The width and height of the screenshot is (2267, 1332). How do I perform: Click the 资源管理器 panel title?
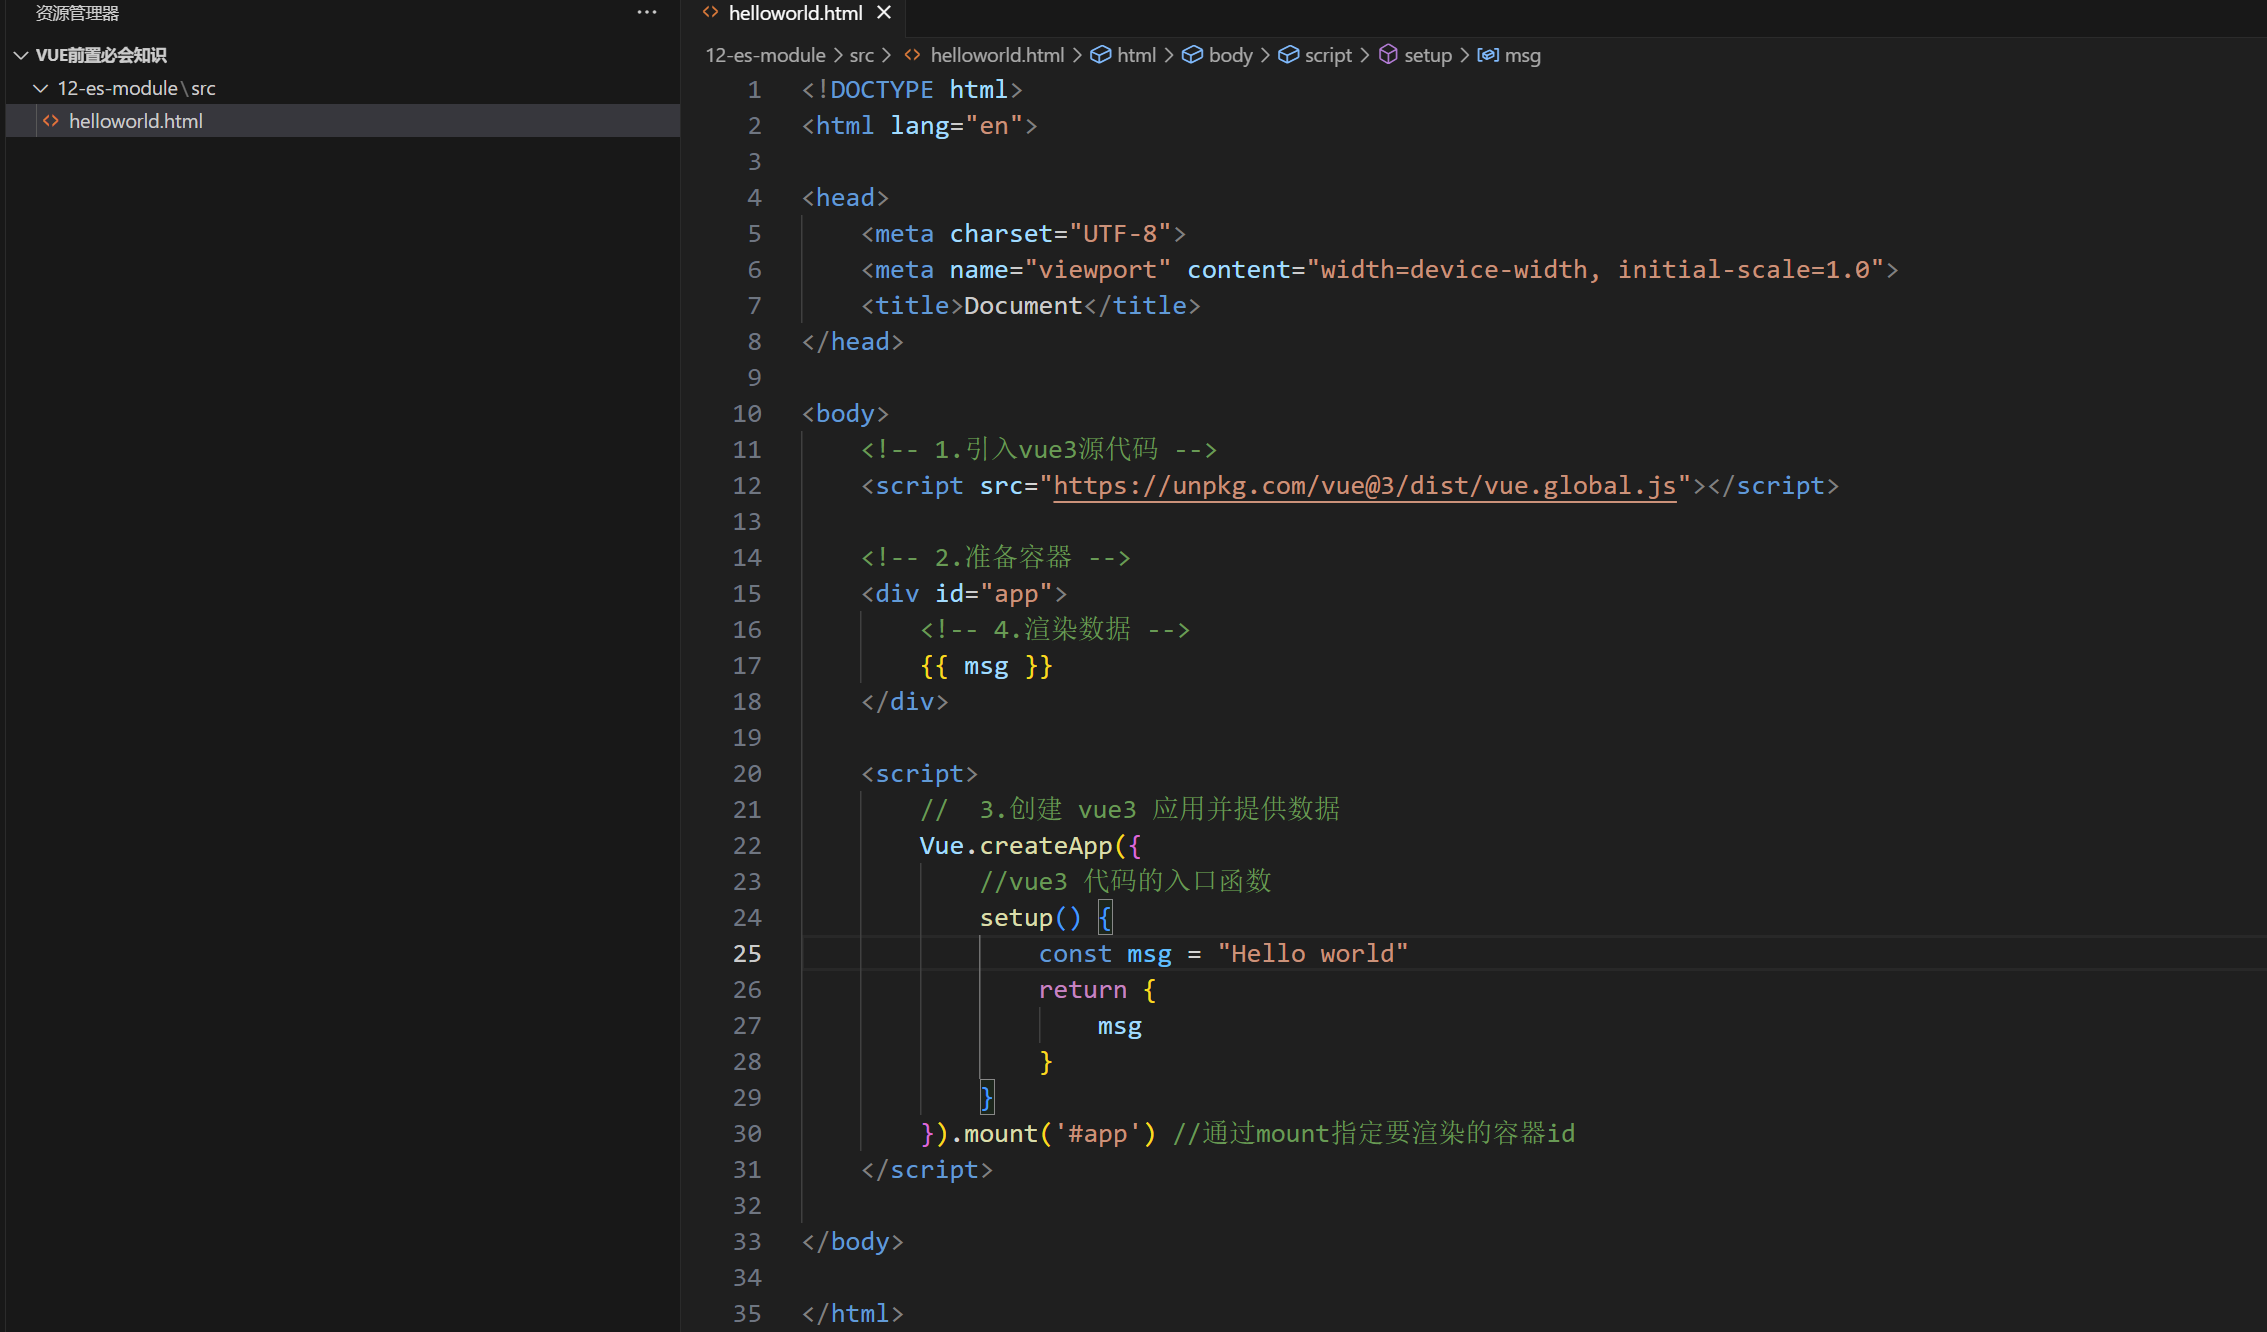(x=77, y=13)
